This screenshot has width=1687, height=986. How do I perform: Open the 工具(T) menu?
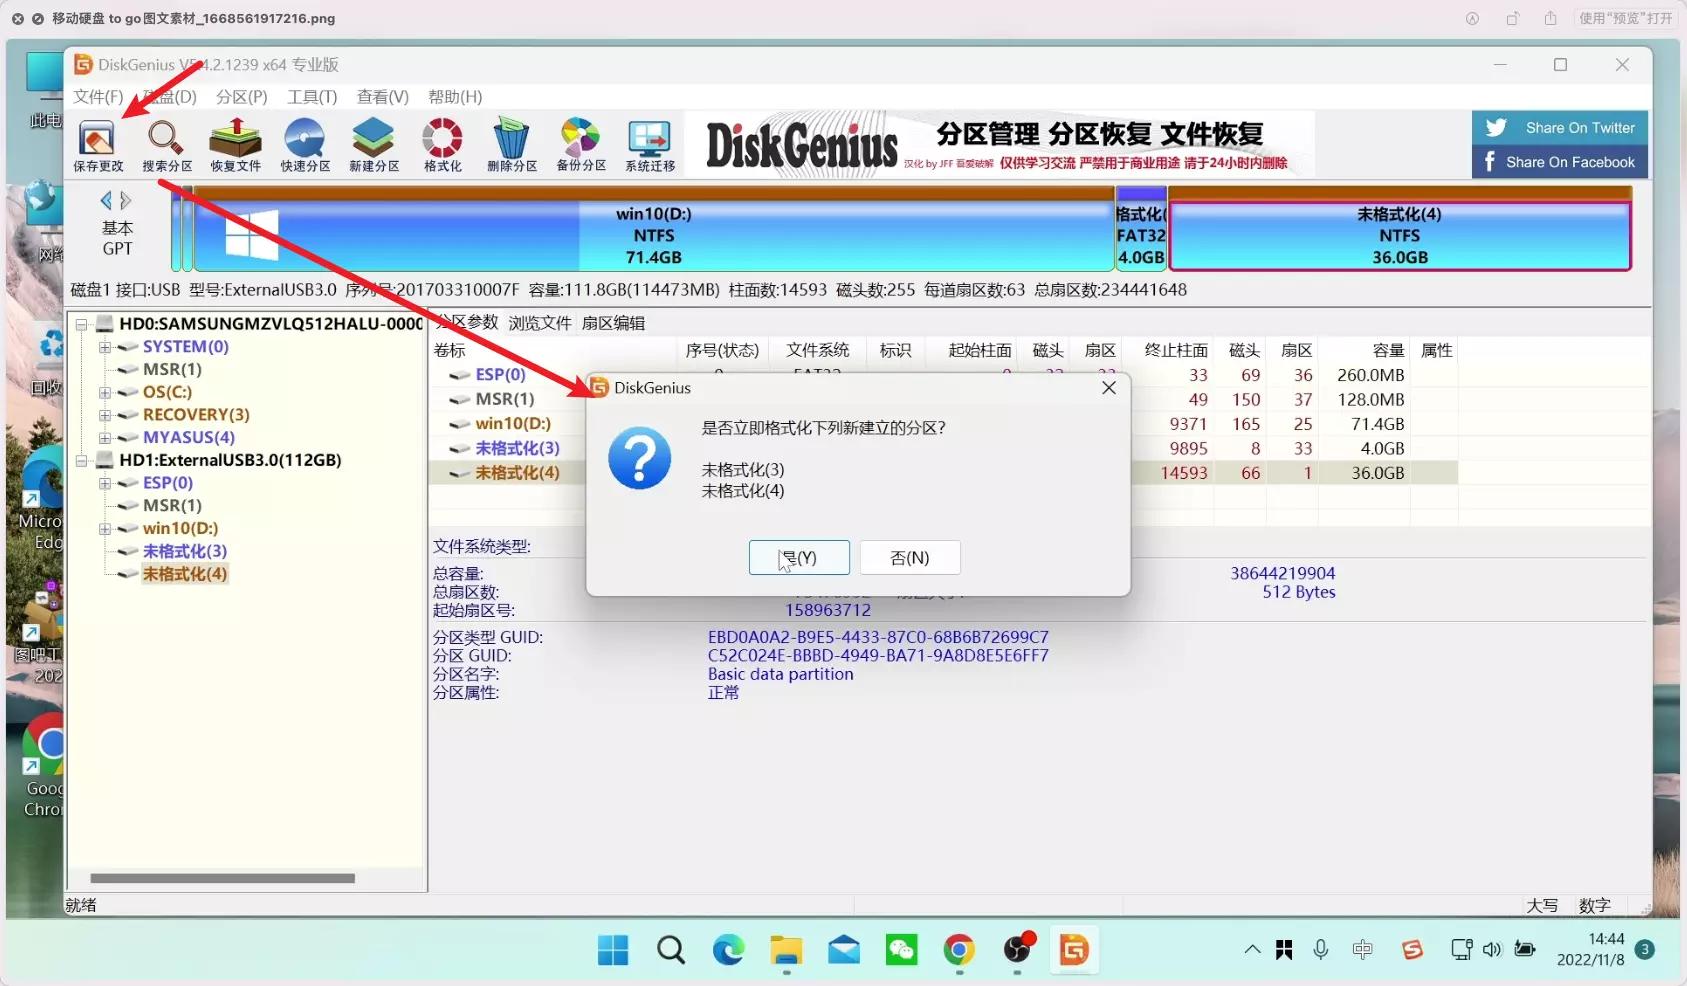pos(311,97)
